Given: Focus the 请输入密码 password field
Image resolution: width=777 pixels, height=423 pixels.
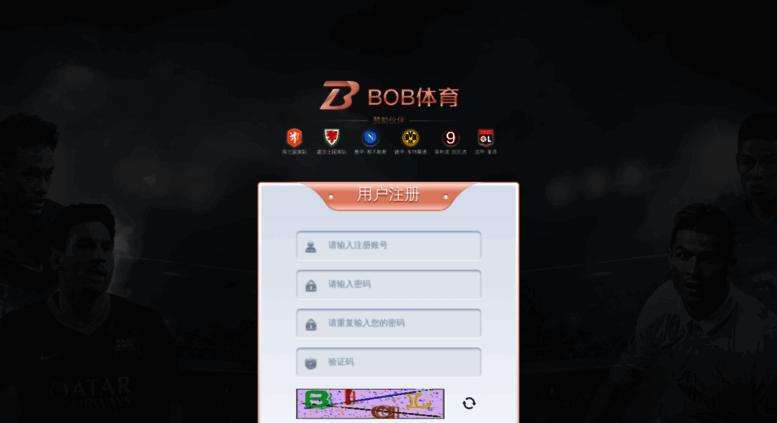Looking at the screenshot, I should coord(388,284).
